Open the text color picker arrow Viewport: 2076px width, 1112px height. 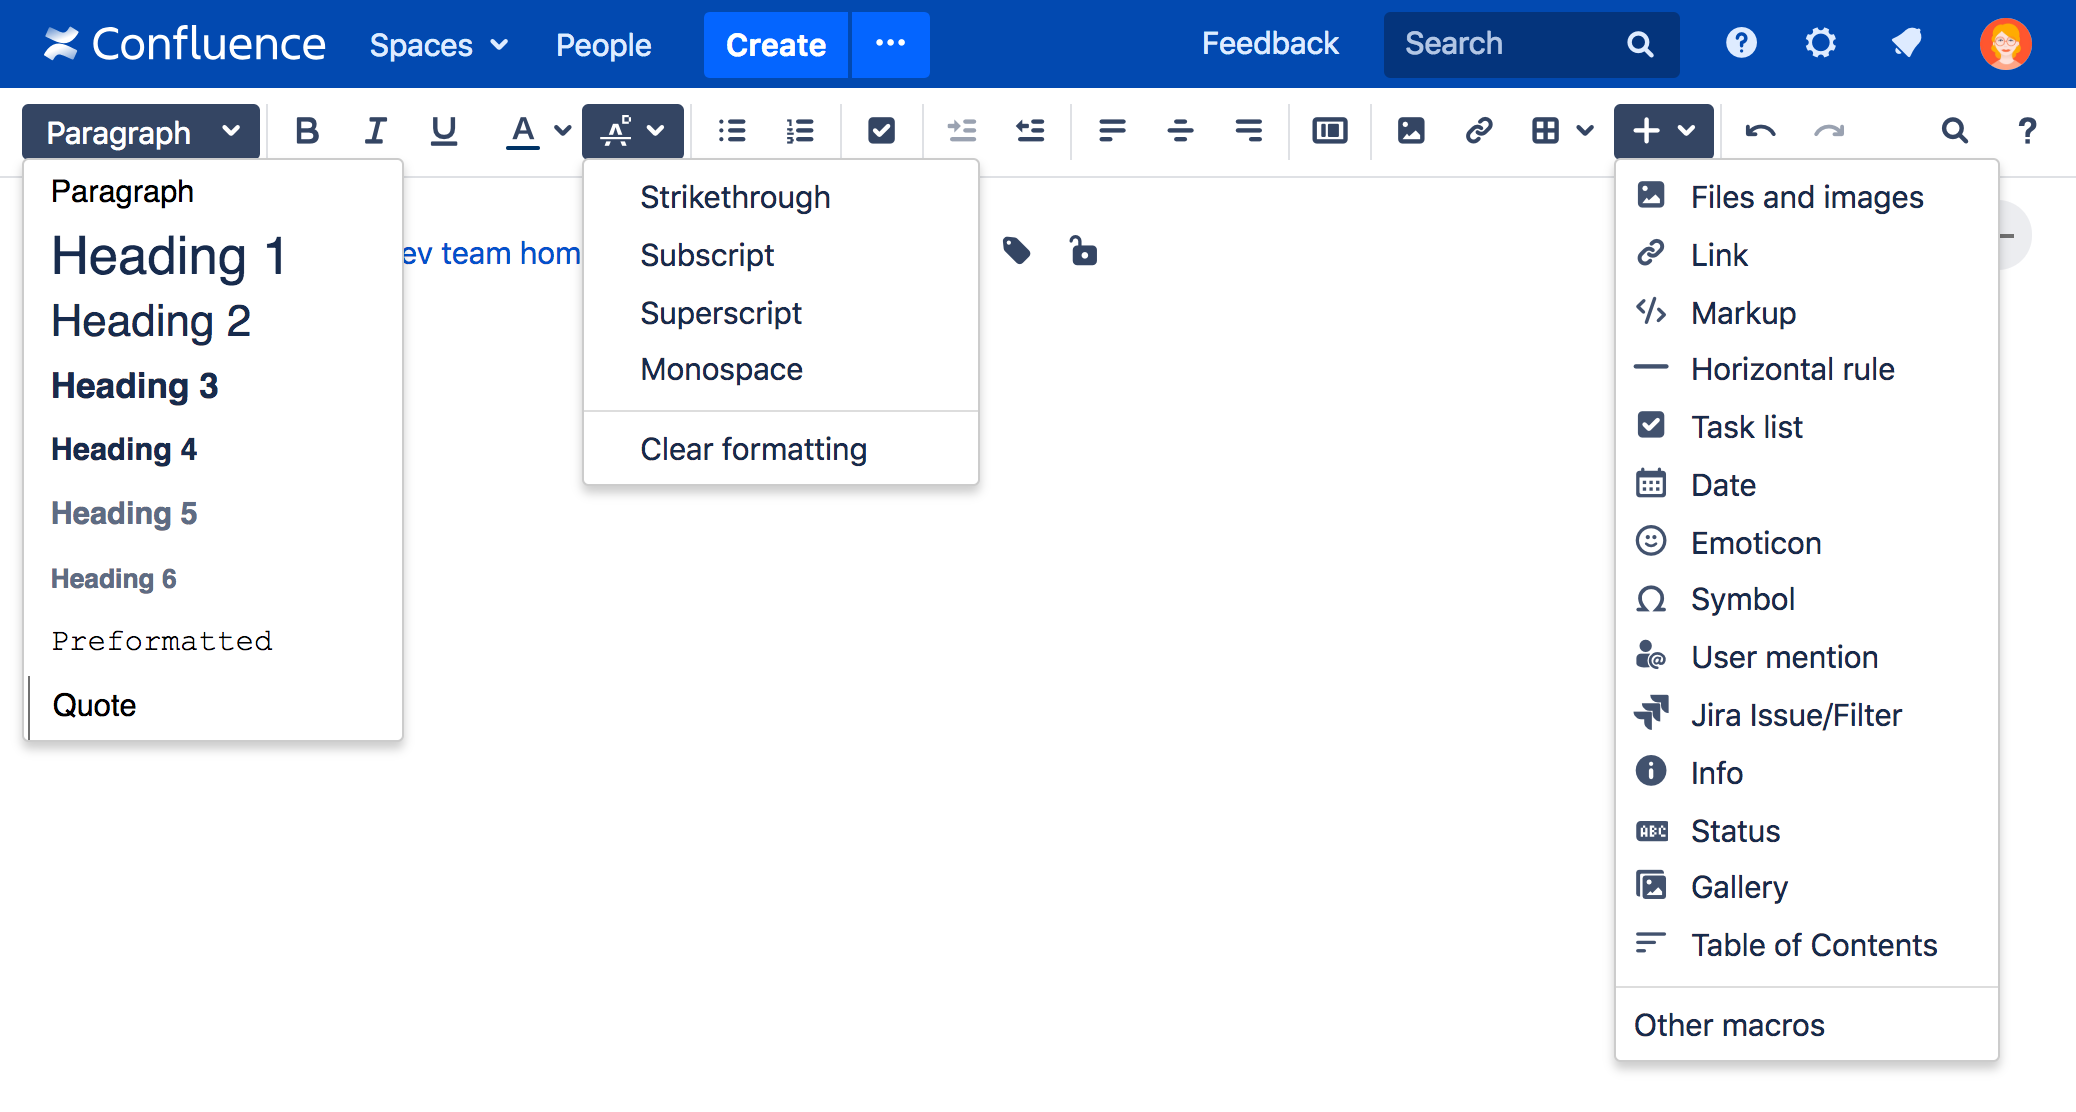[563, 131]
